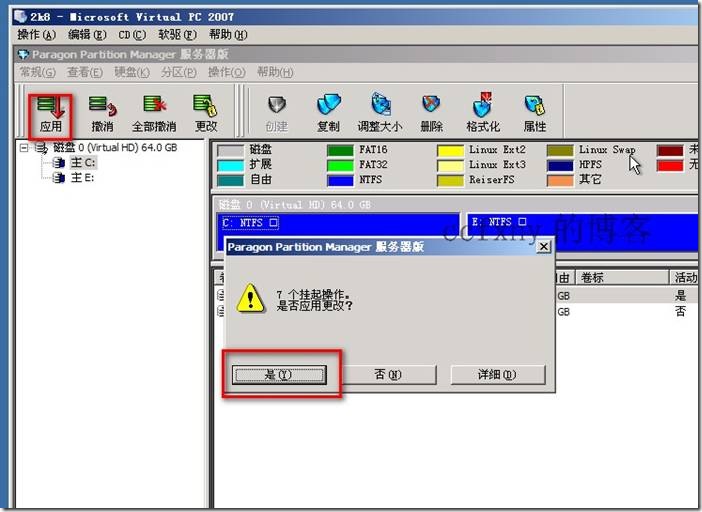Select 磁盘 0 (Virtual HD) 64.0 GB tree item
Viewport: 702px width, 512px height.
pyautogui.click(x=115, y=148)
